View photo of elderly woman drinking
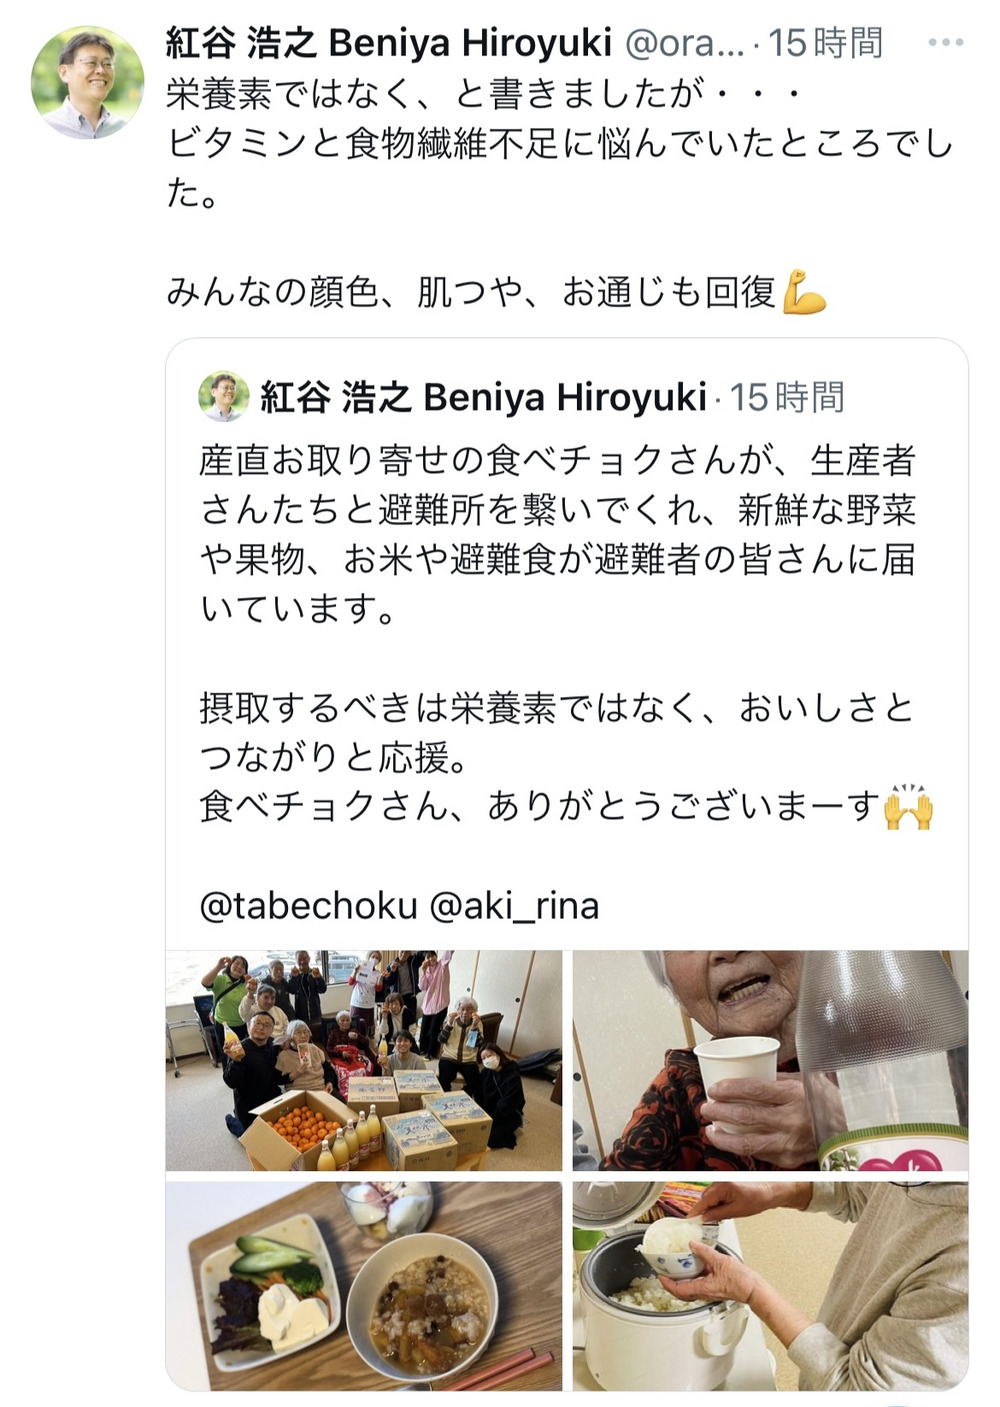Viewport: 1000px width, 1407px height. (x=770, y=1060)
